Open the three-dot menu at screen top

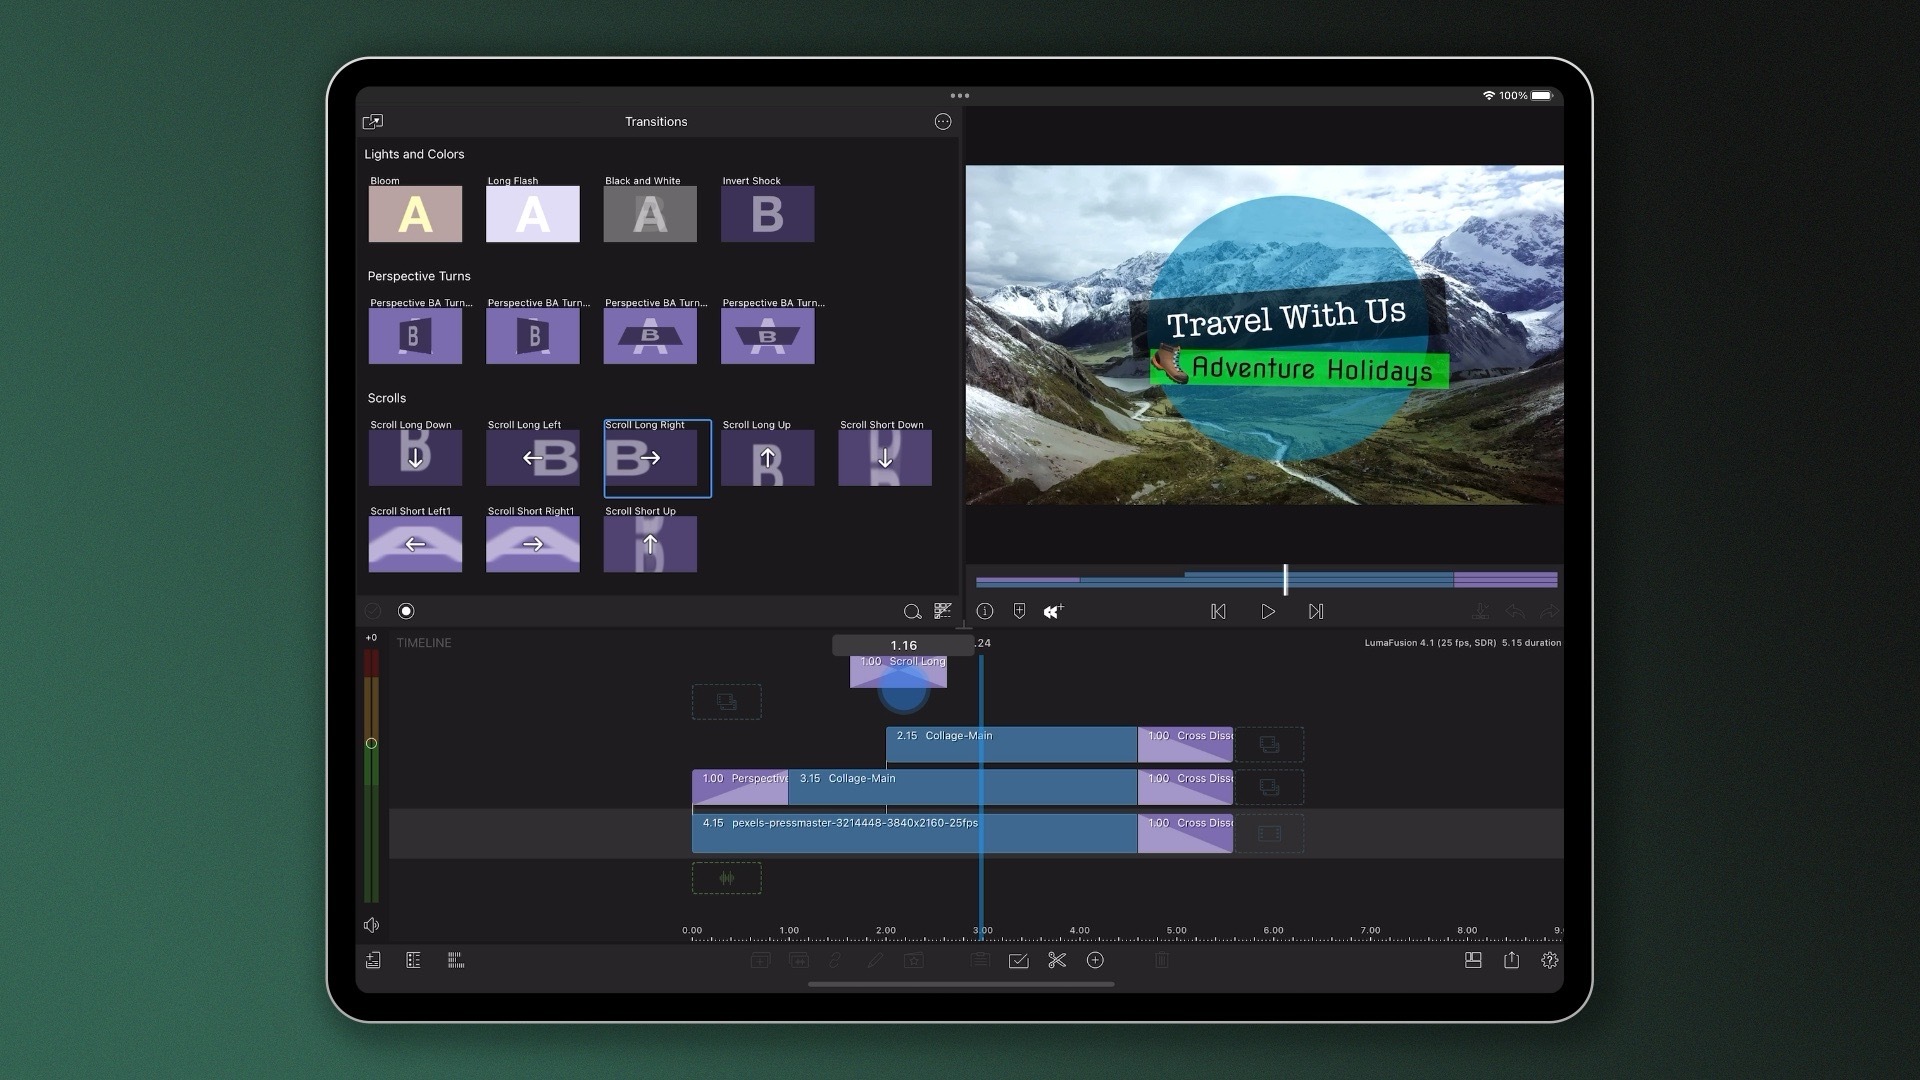960,95
